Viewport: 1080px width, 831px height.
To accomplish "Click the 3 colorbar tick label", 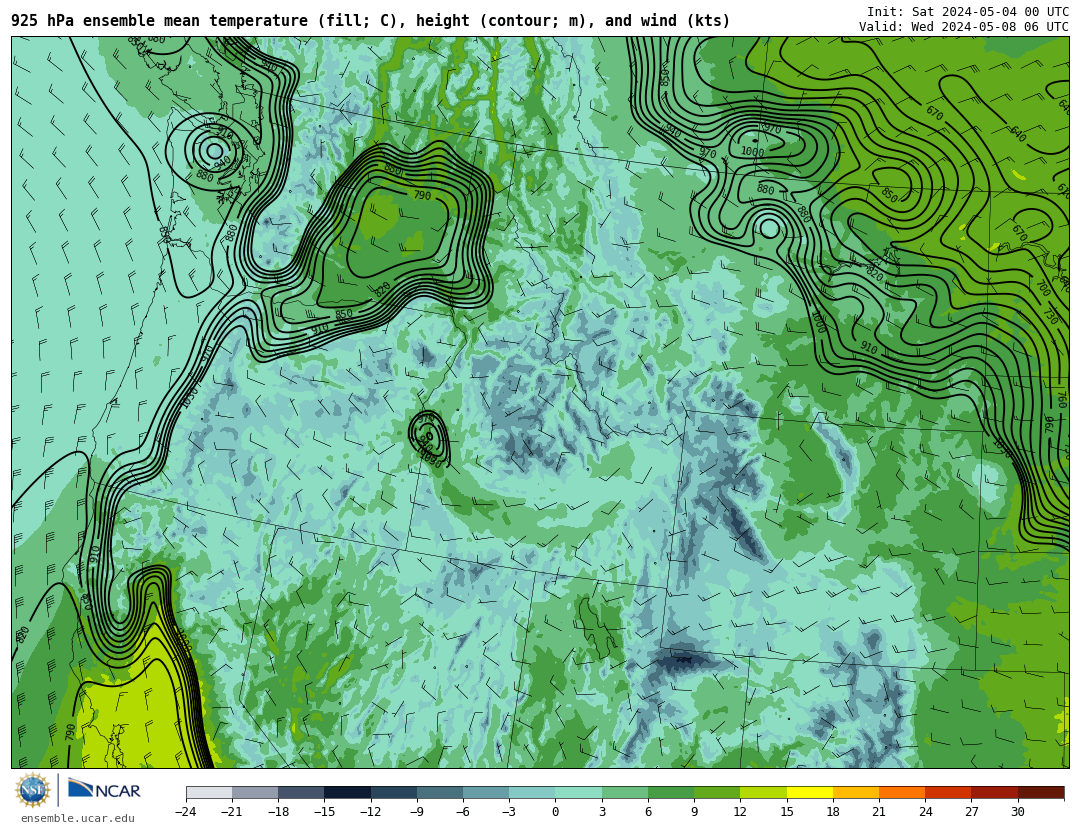I will [602, 812].
